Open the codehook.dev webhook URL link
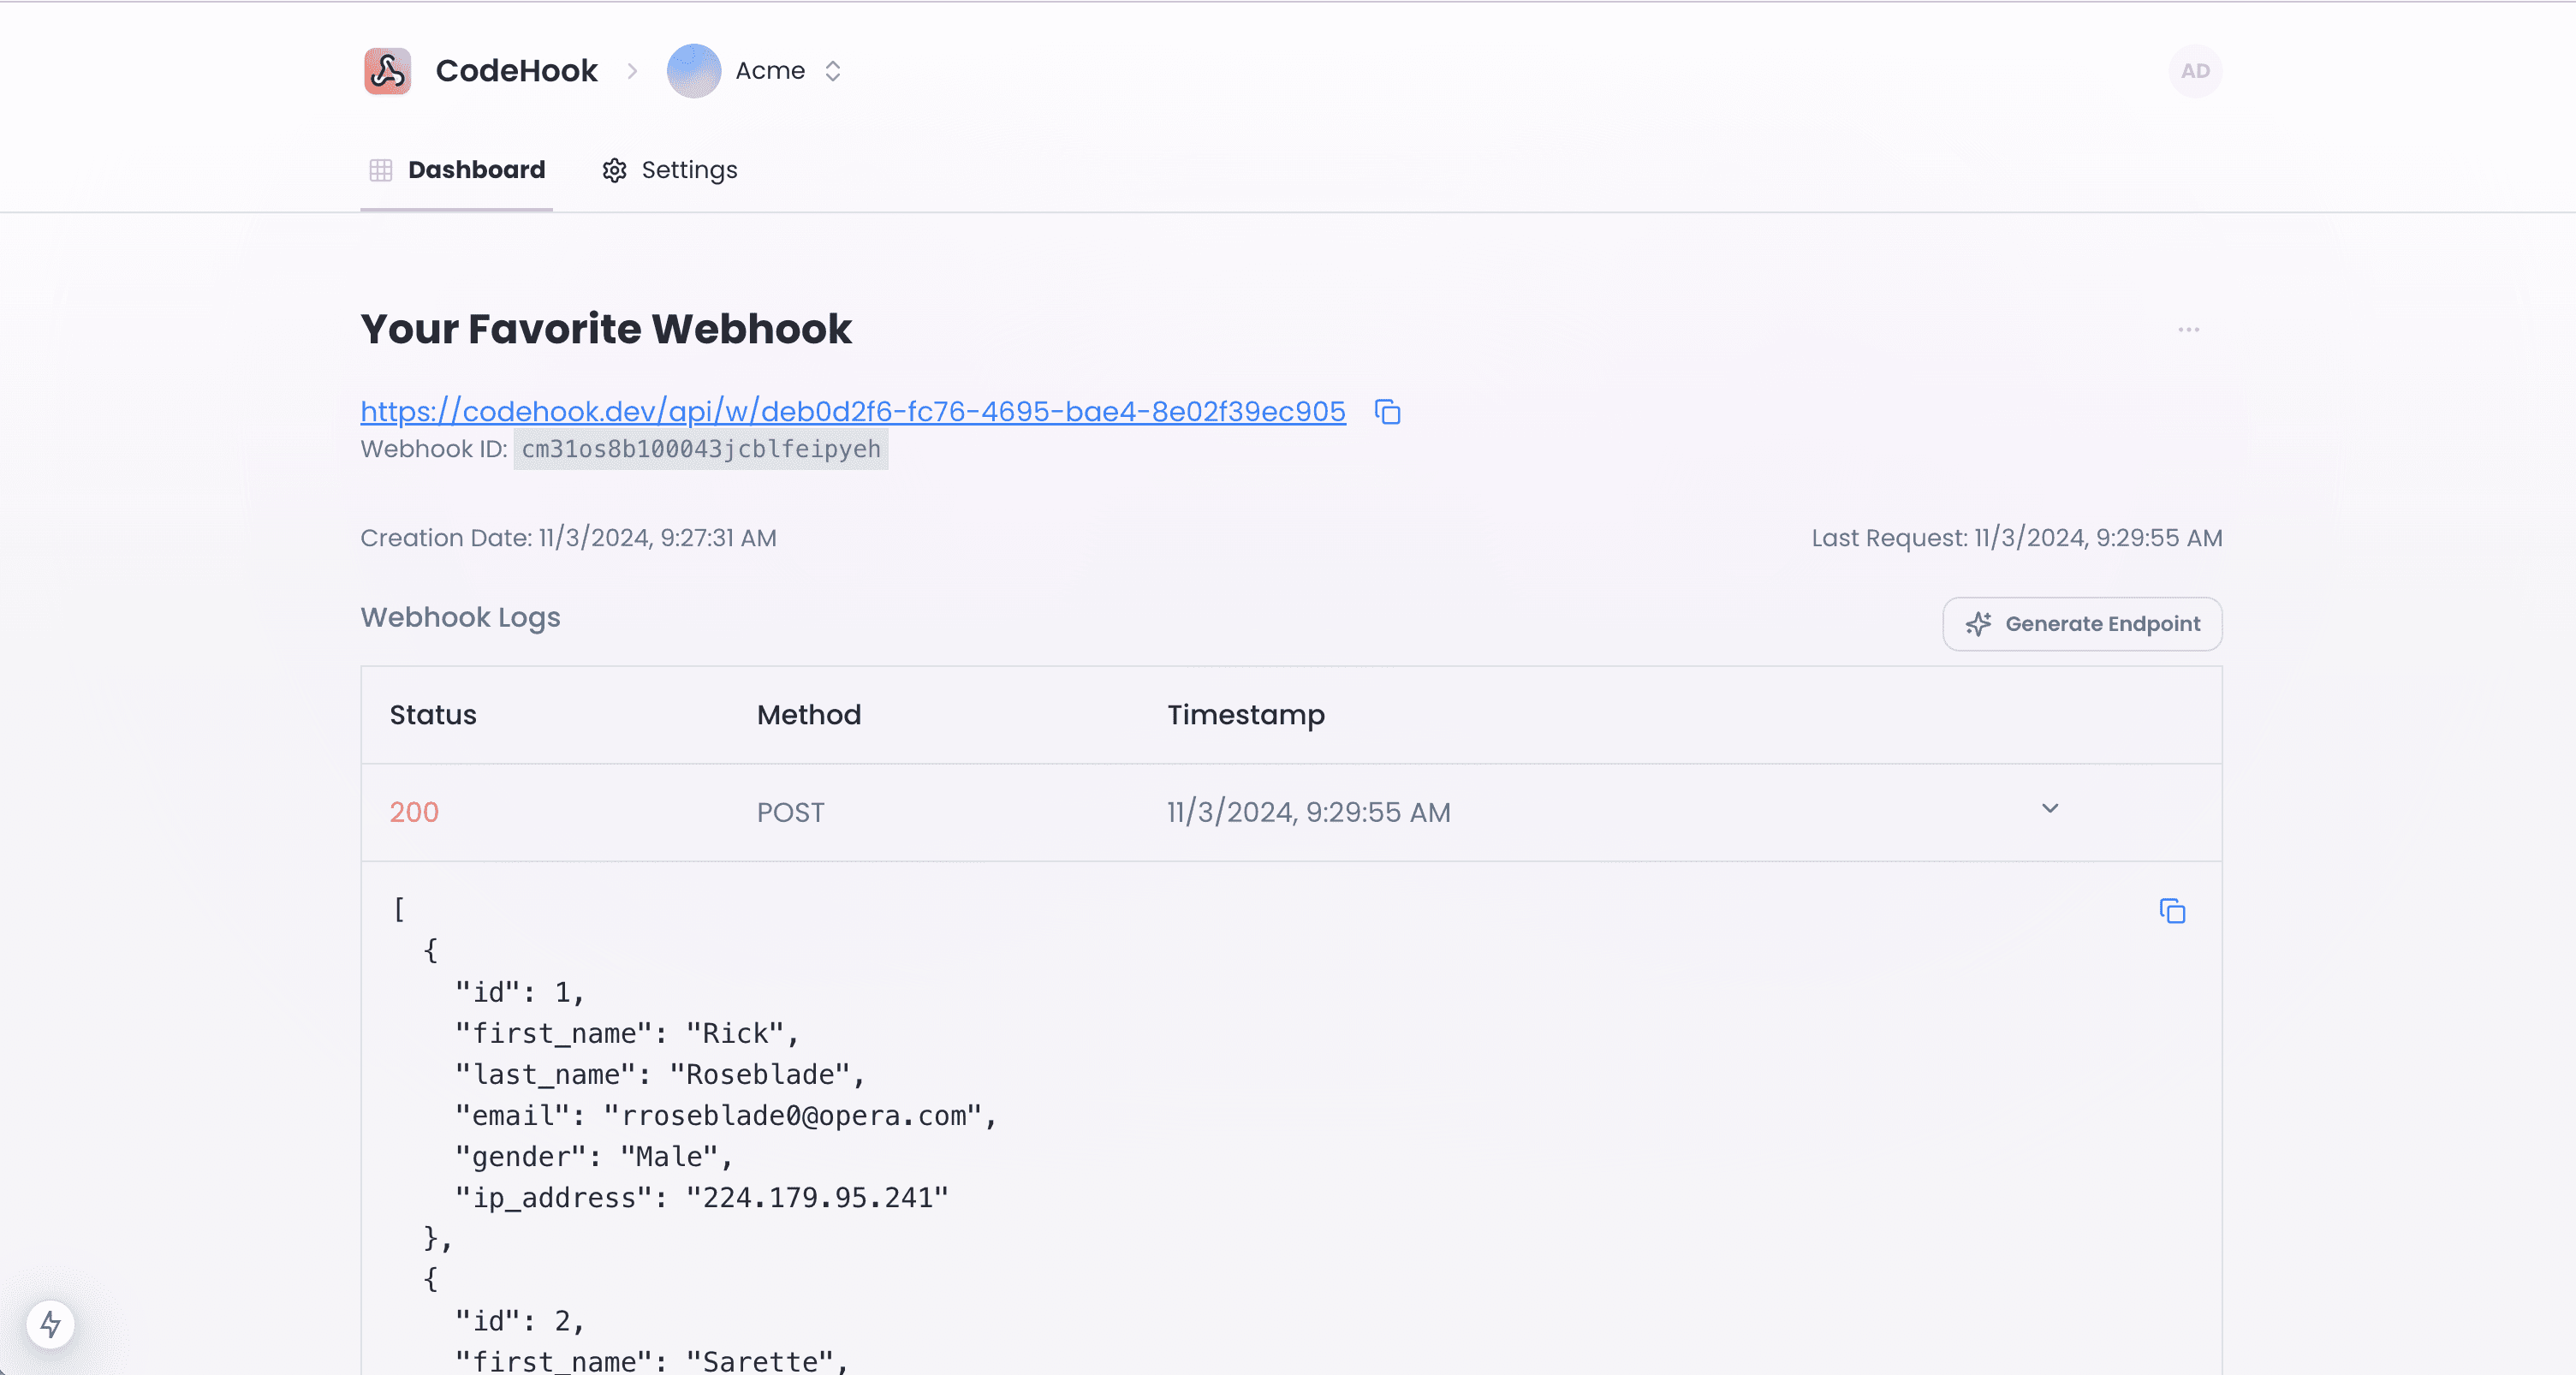Image resolution: width=2576 pixels, height=1375 pixels. (x=852, y=412)
